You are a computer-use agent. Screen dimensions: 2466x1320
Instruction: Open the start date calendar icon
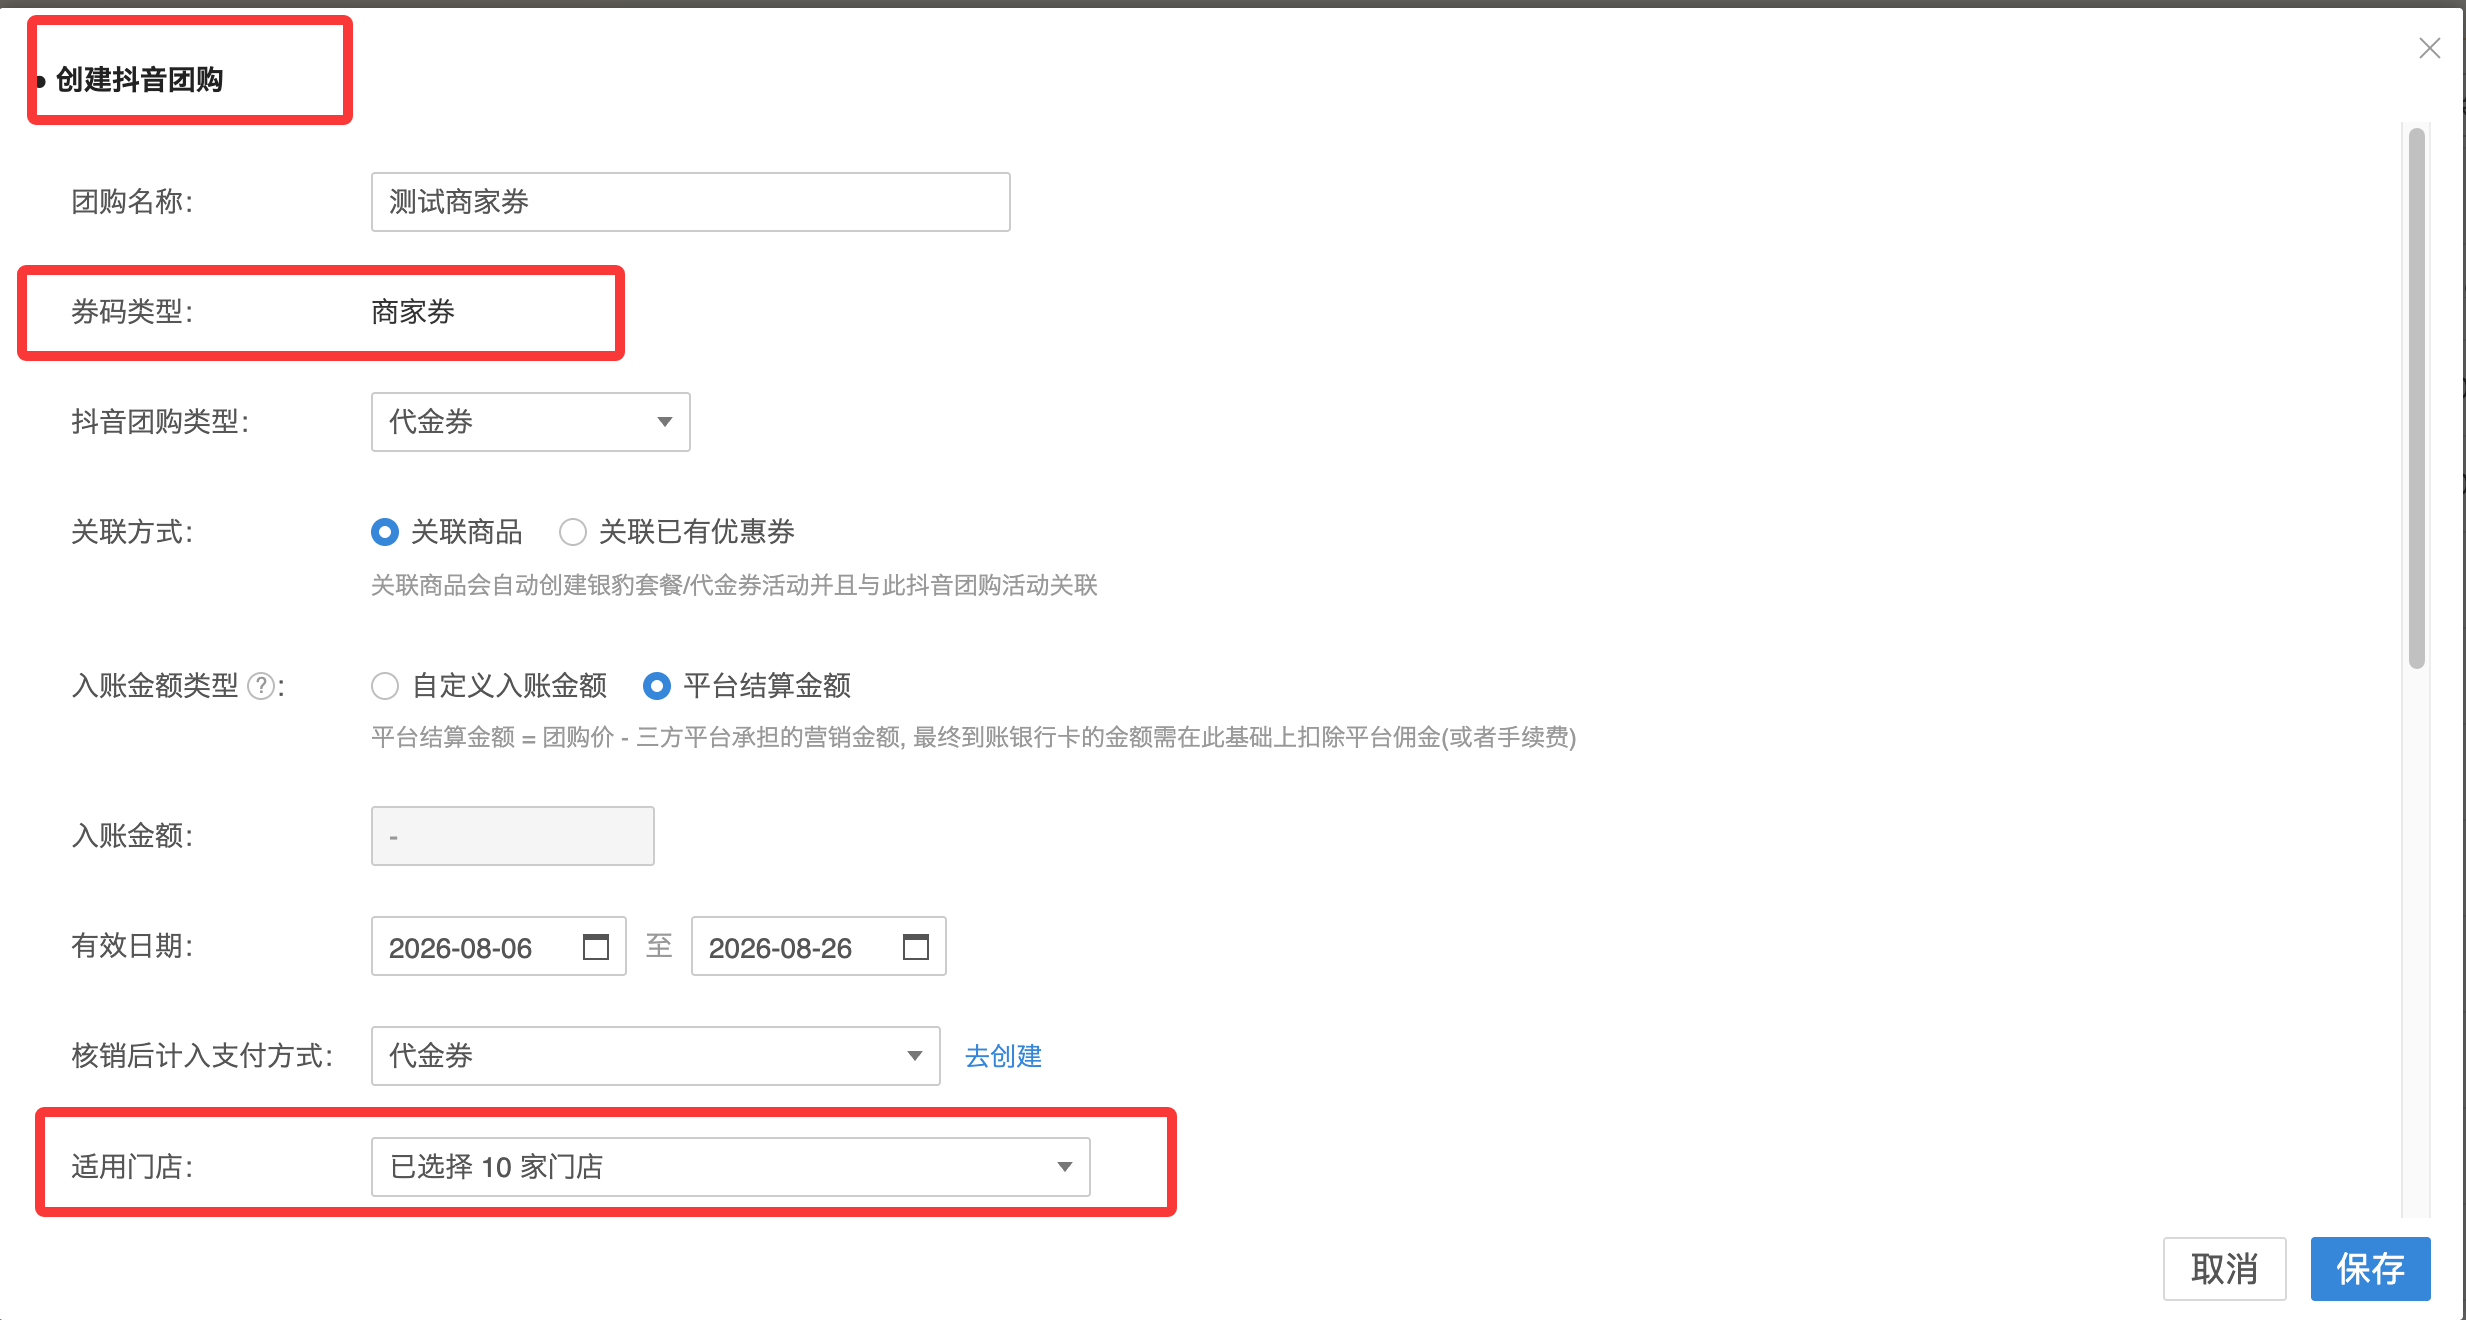(596, 946)
